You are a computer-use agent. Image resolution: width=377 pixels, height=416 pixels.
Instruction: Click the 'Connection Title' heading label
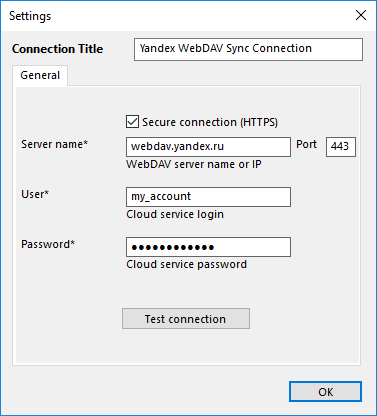click(57, 49)
